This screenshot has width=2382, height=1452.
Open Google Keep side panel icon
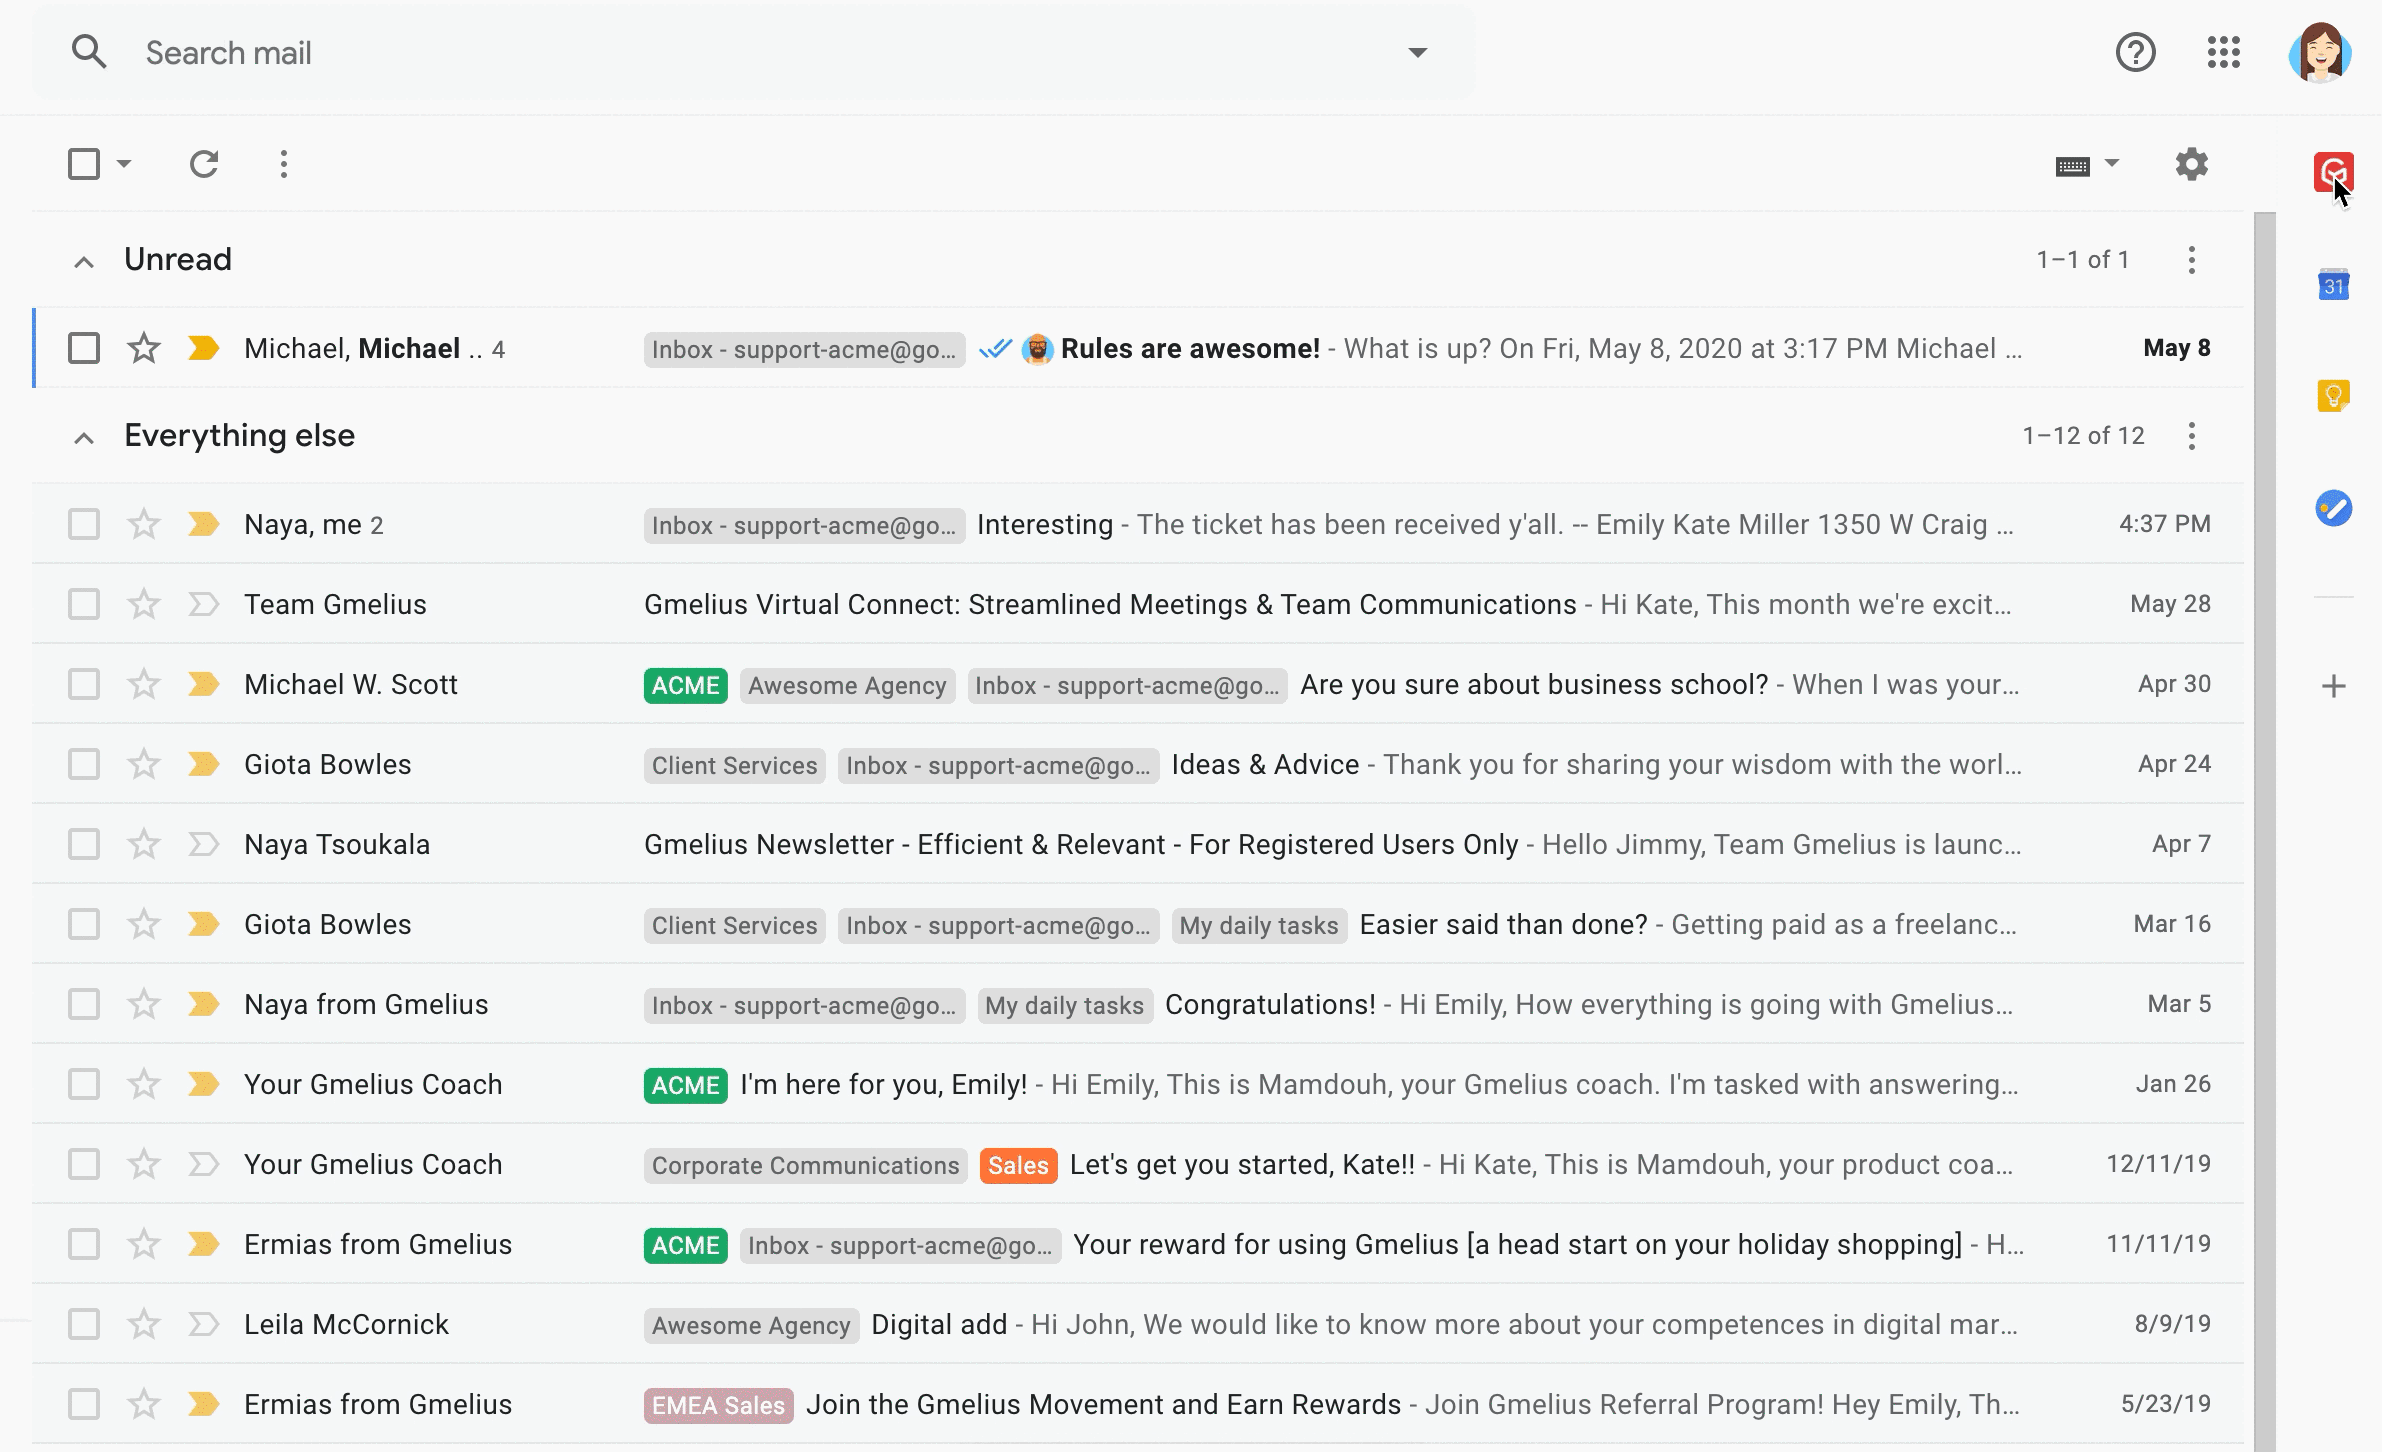(2333, 396)
